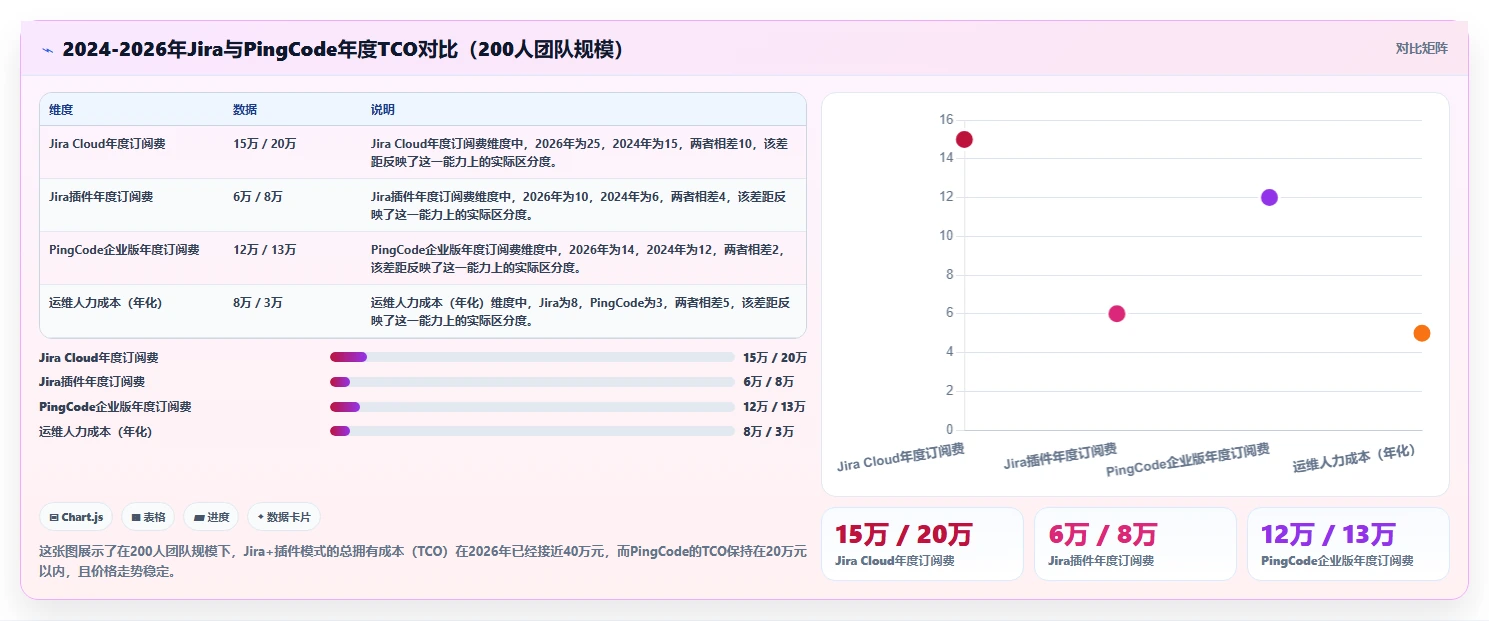Select the 进度 tag chip
This screenshot has width=1489, height=621.
[x=211, y=517]
